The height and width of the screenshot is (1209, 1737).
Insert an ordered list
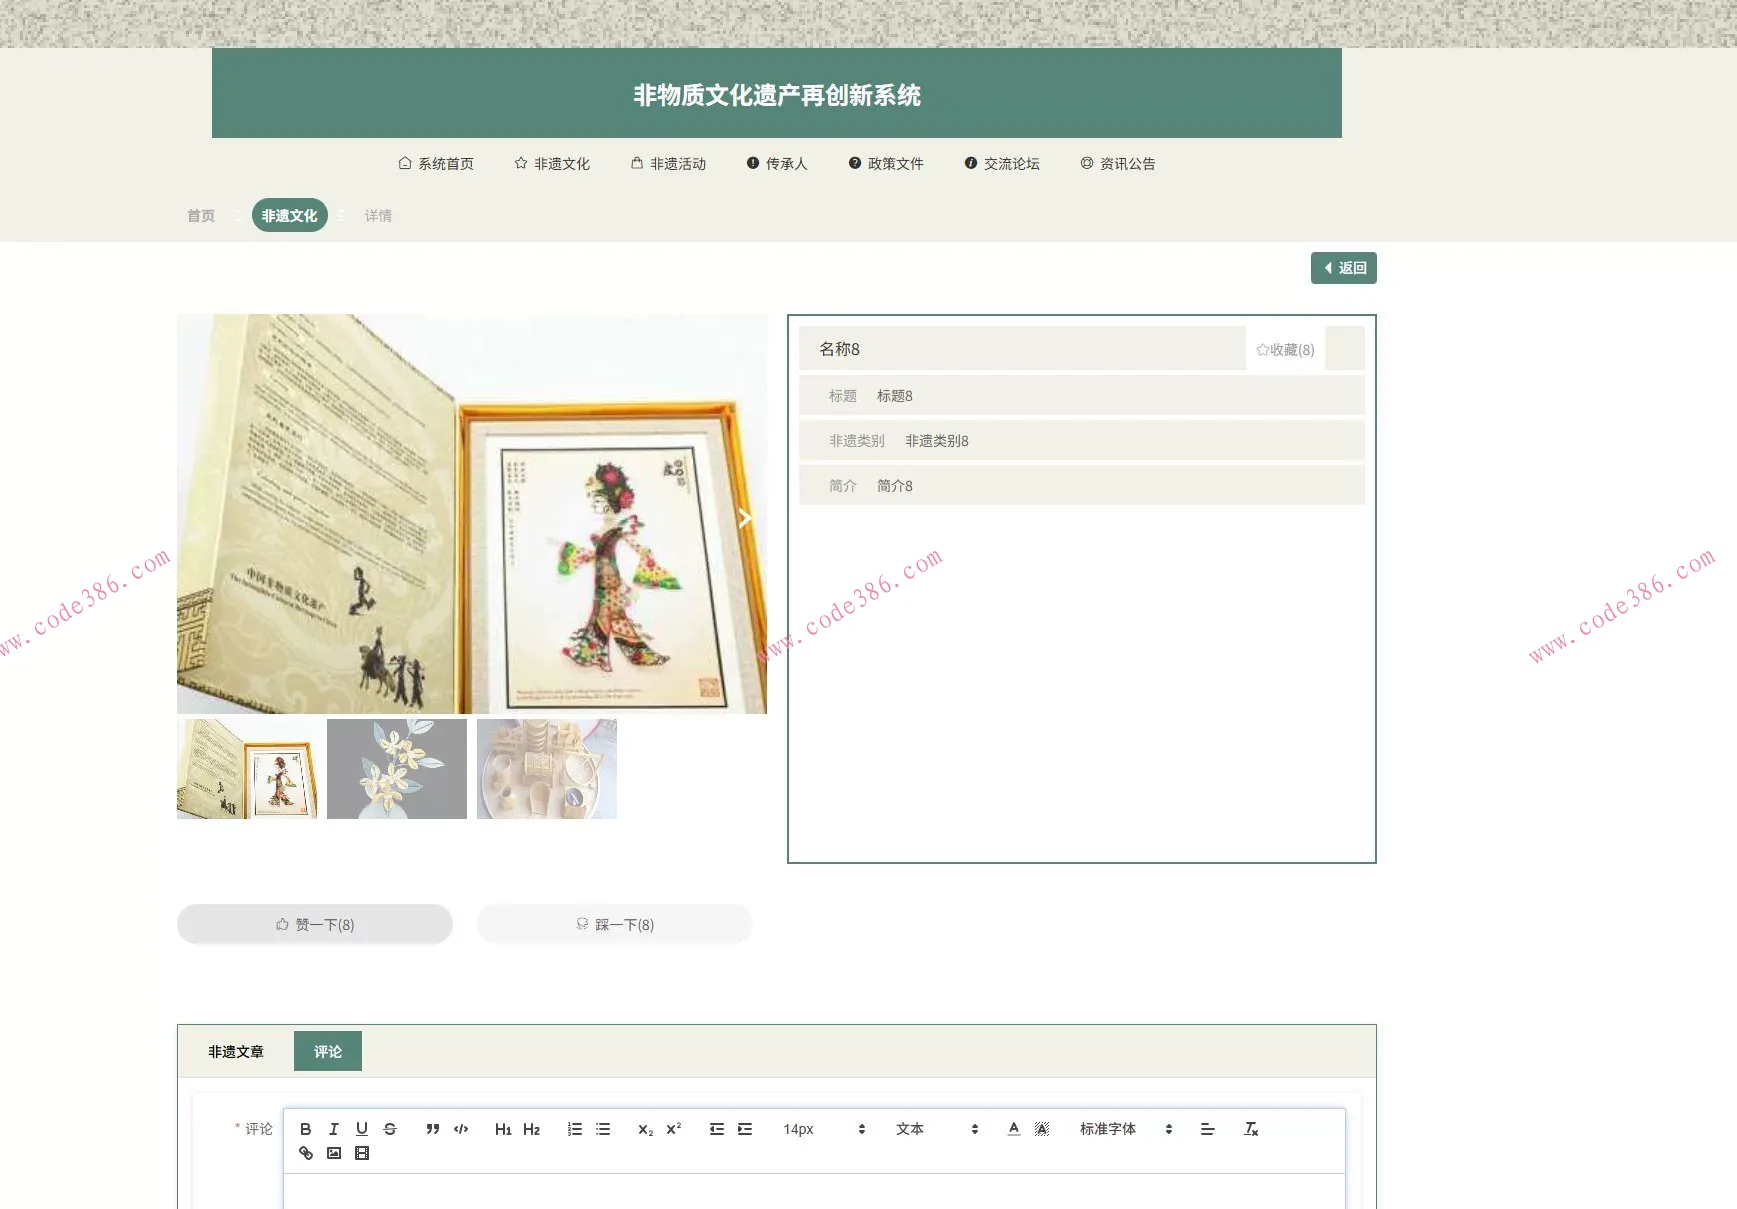[x=574, y=1128]
